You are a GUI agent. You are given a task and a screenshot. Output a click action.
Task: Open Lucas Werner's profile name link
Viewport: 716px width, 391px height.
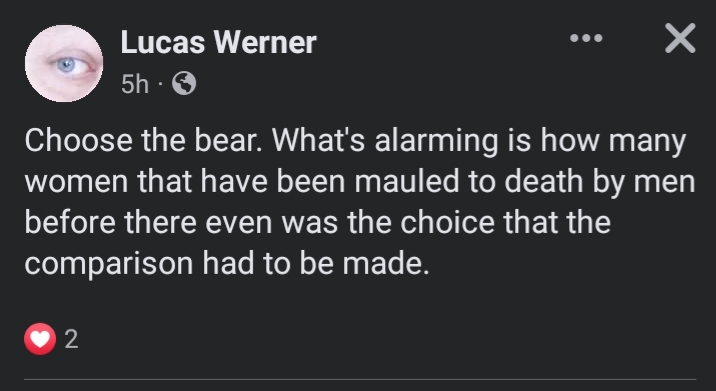pos(218,42)
